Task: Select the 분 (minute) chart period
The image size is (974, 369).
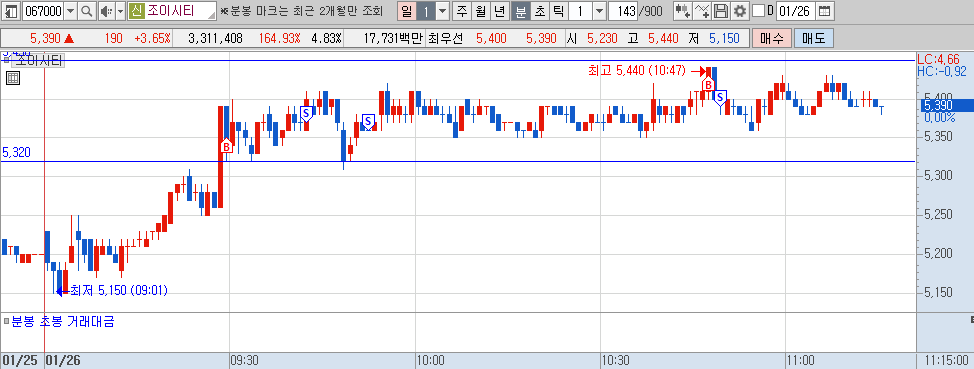Action: (x=521, y=11)
